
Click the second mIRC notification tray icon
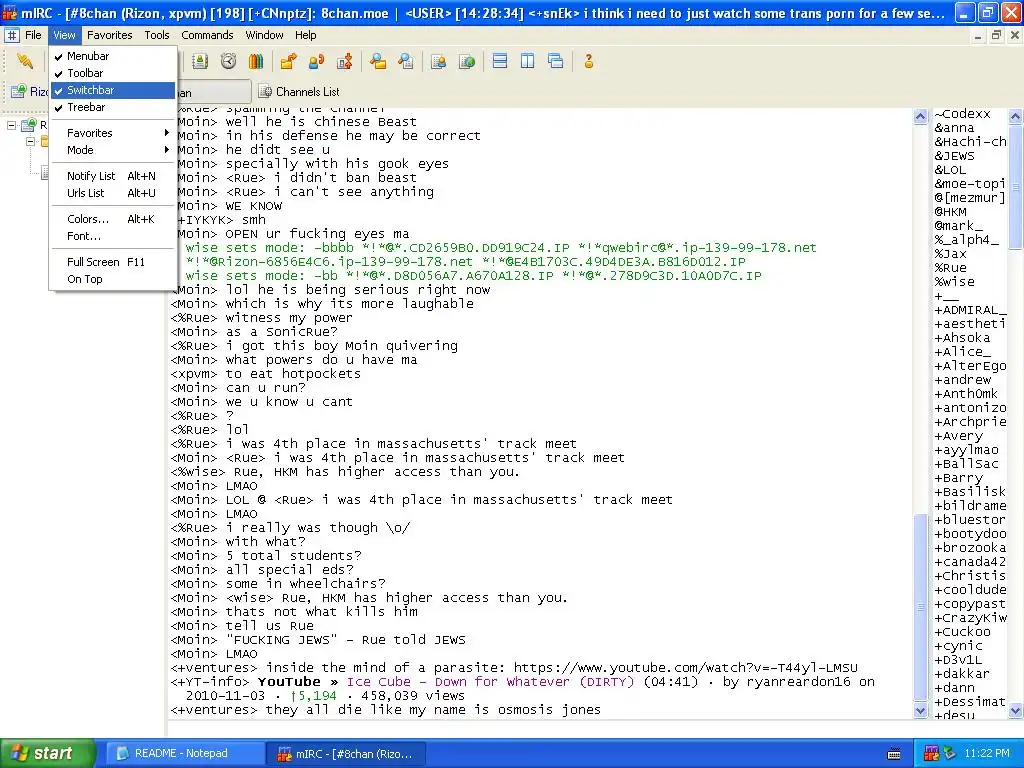[949, 754]
